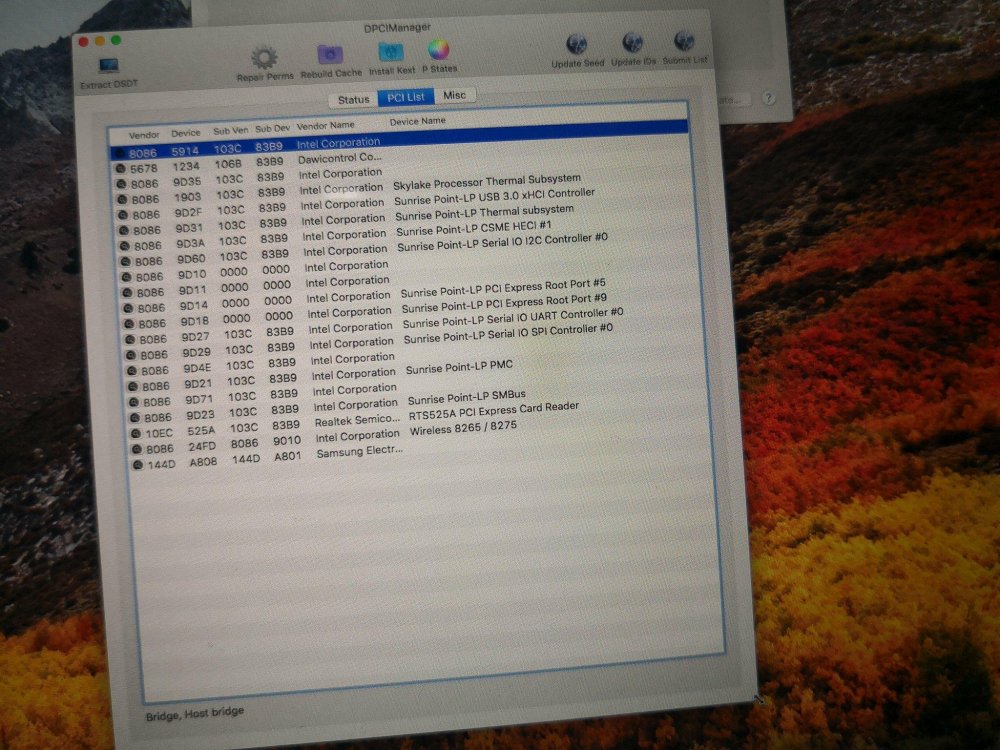Click device ID 9D71 cell
The image size is (1000, 750).
[199, 399]
